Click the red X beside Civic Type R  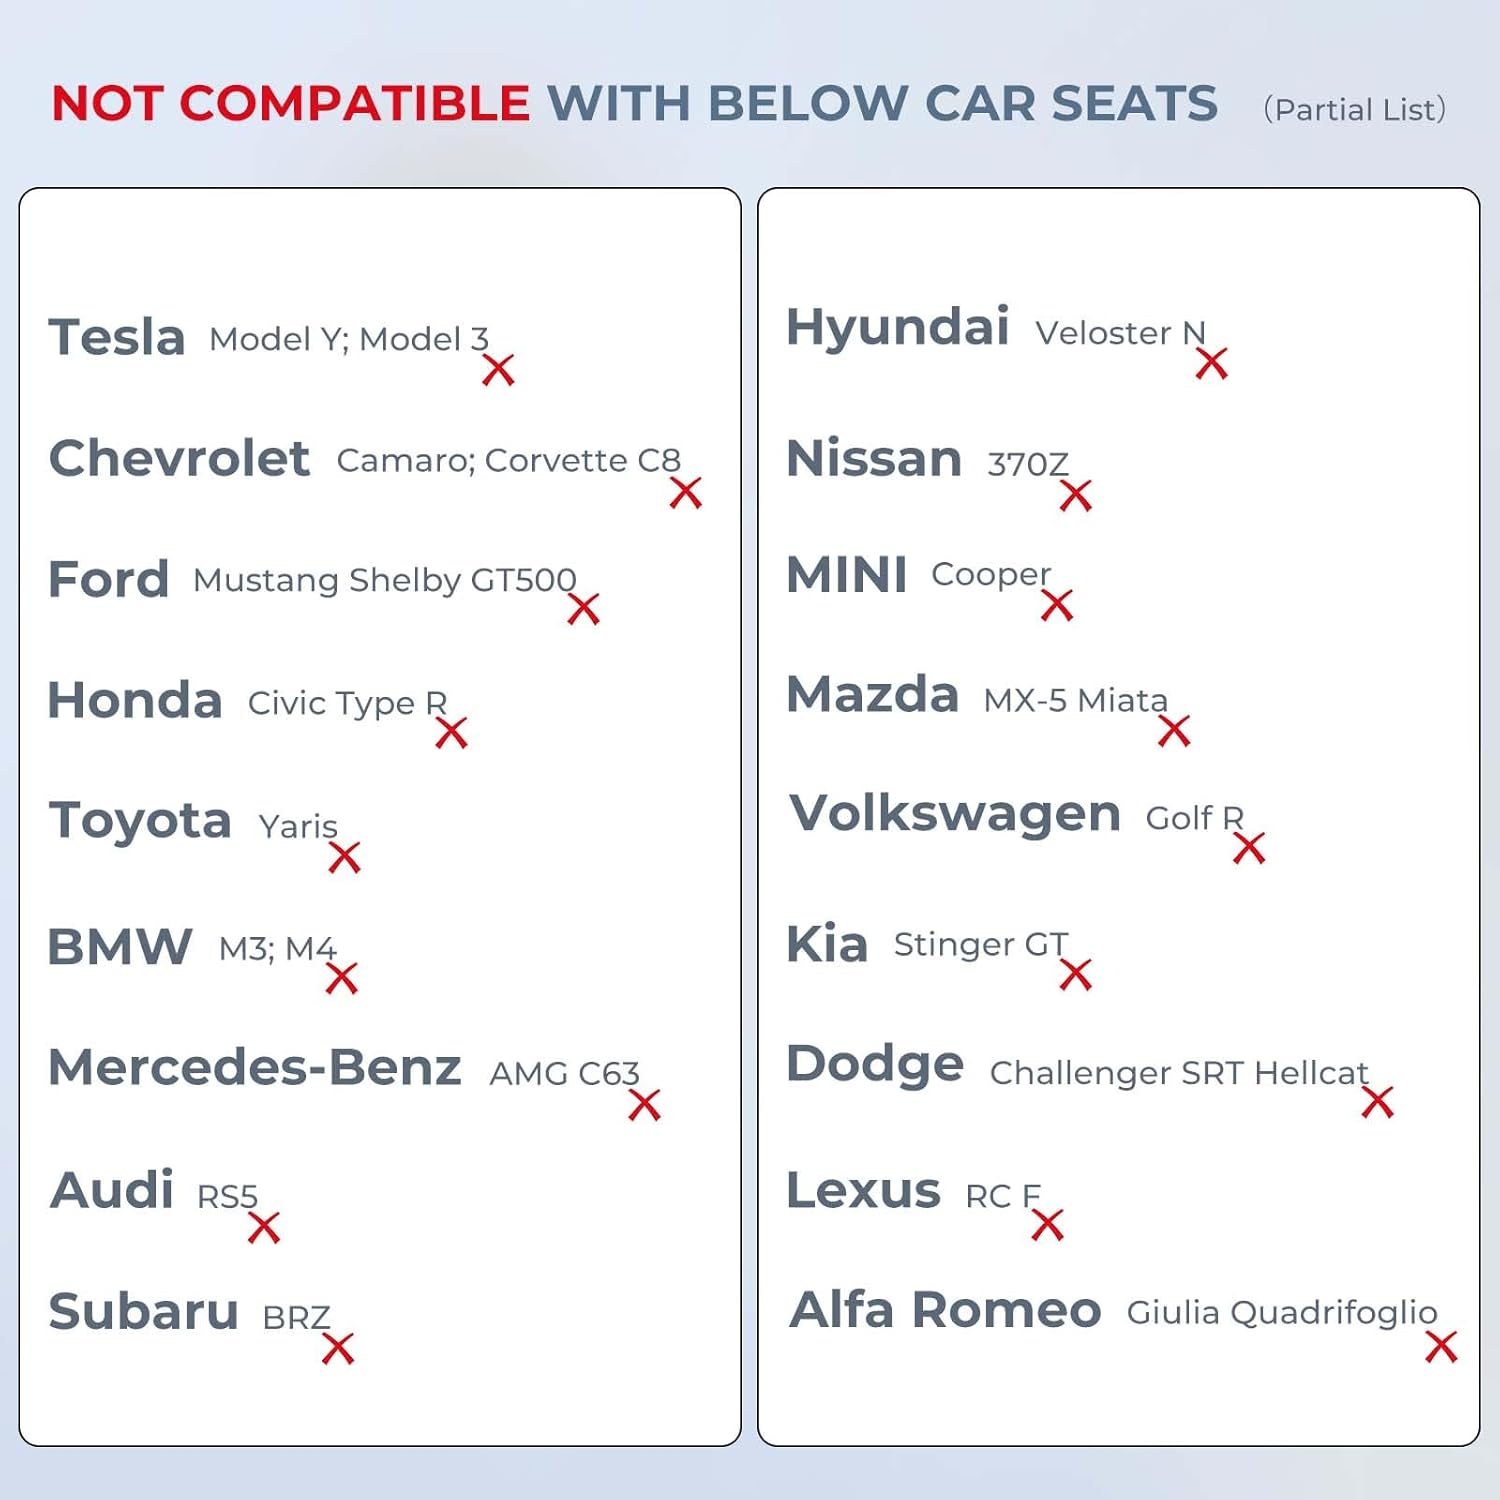tap(451, 733)
